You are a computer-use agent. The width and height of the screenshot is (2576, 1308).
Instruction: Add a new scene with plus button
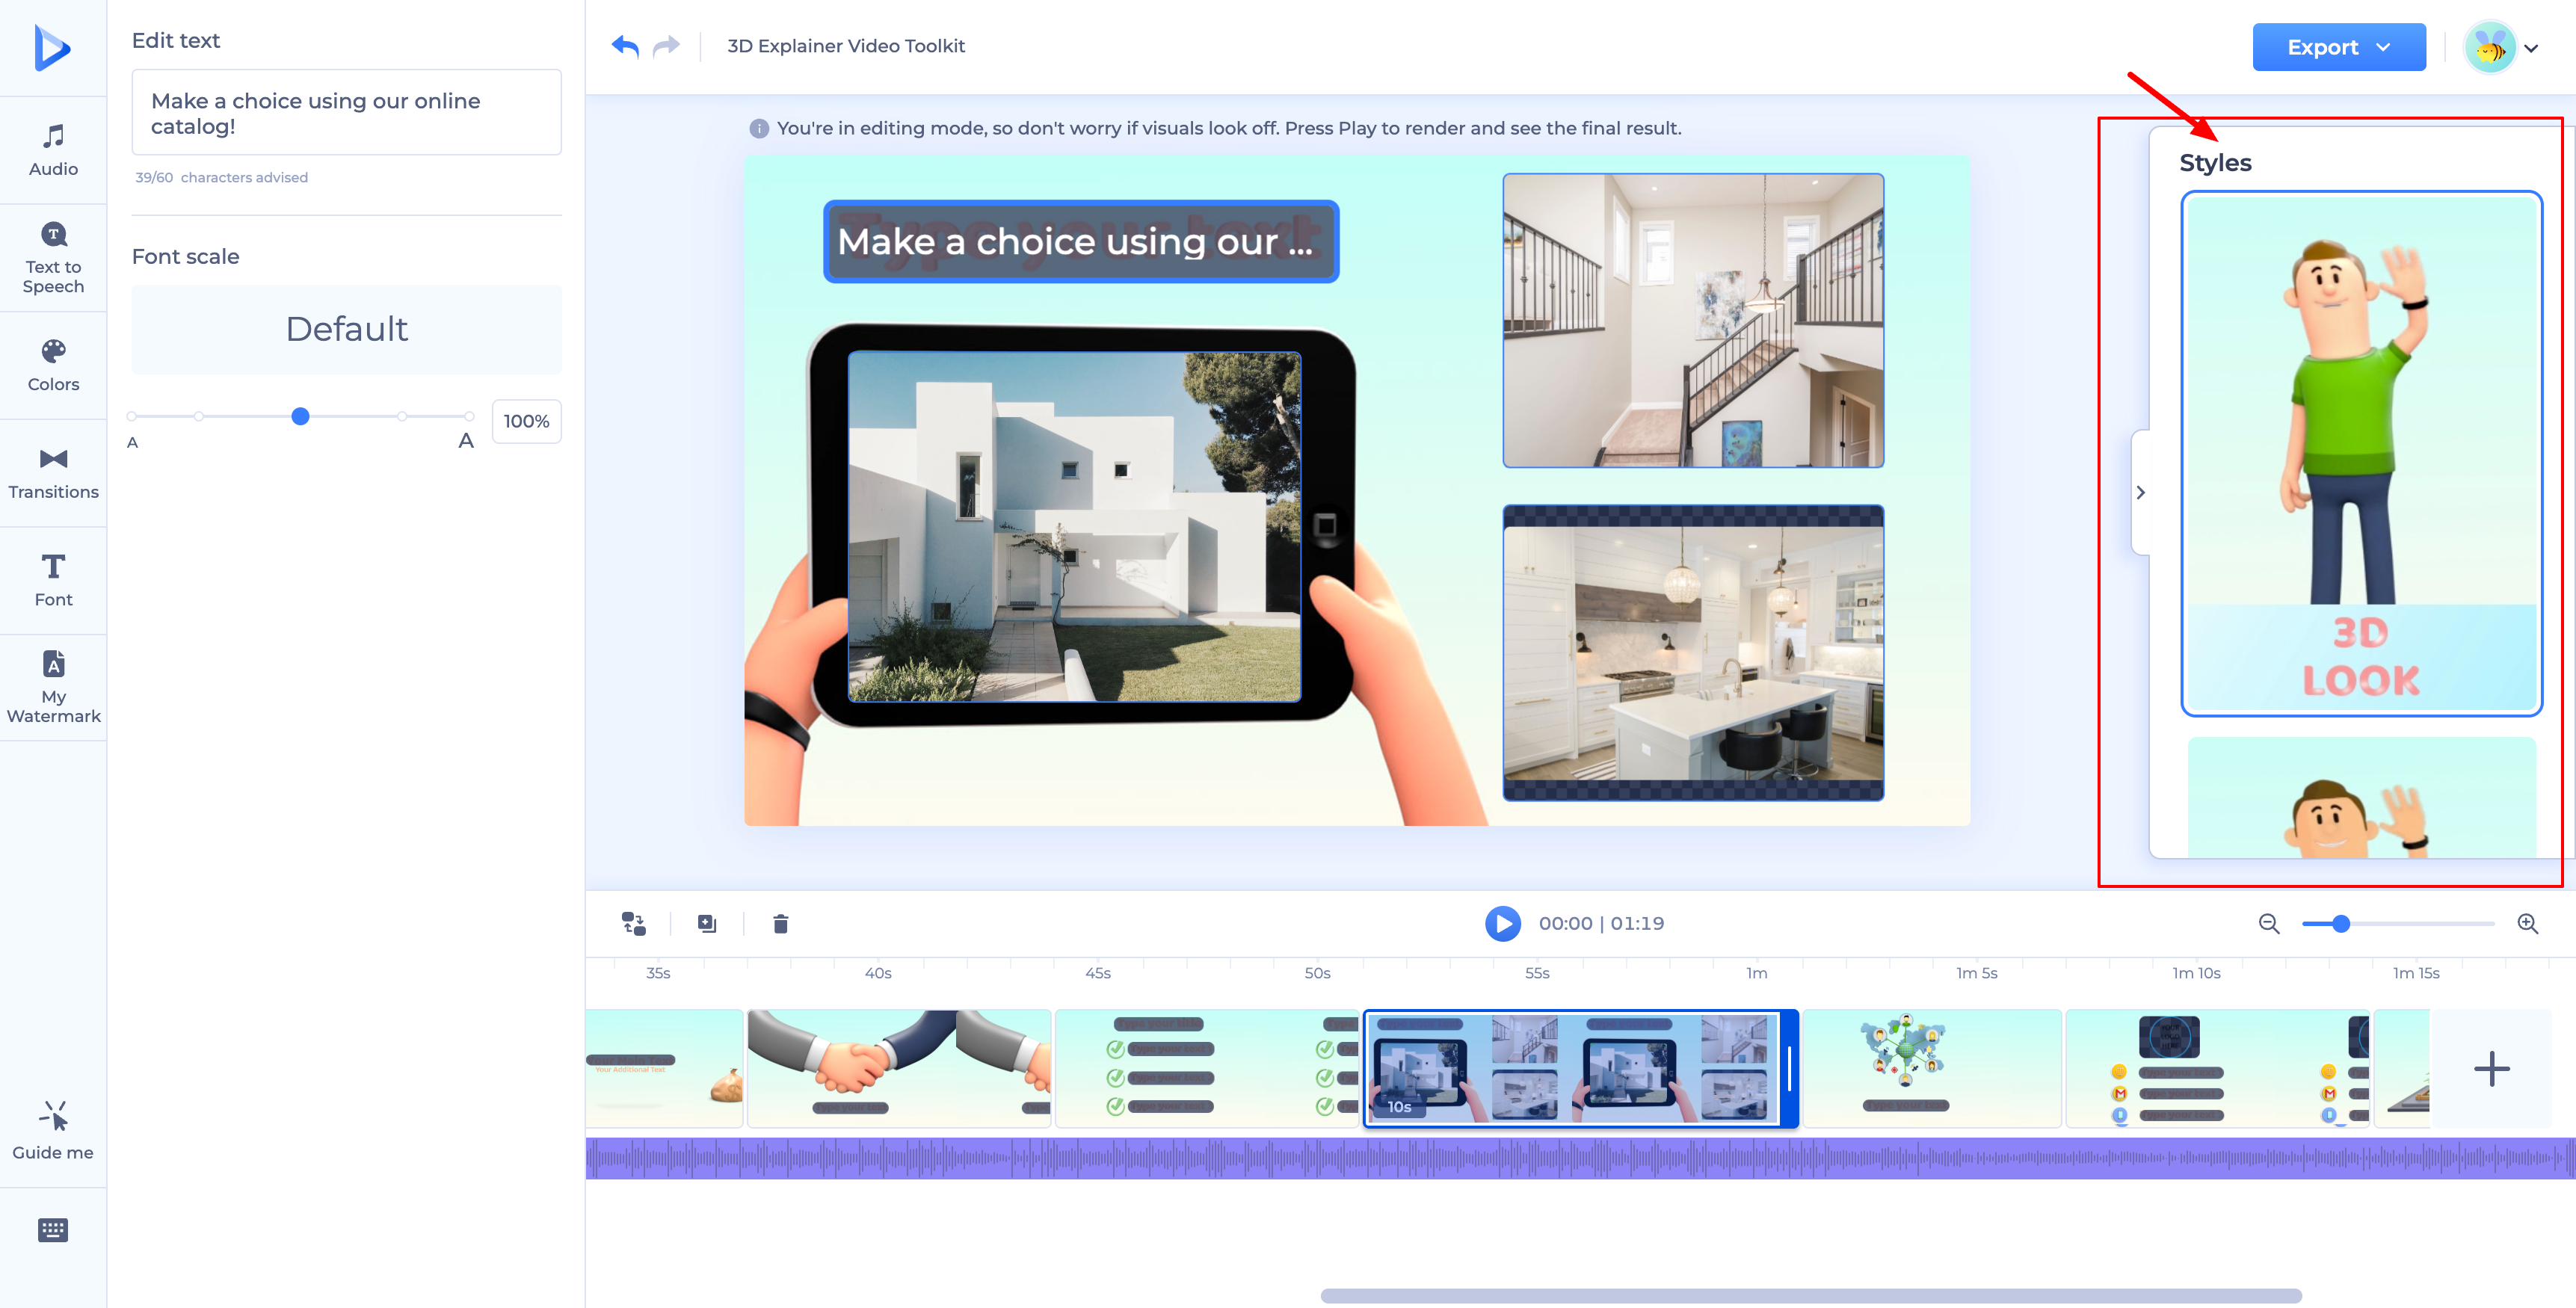[2492, 1069]
